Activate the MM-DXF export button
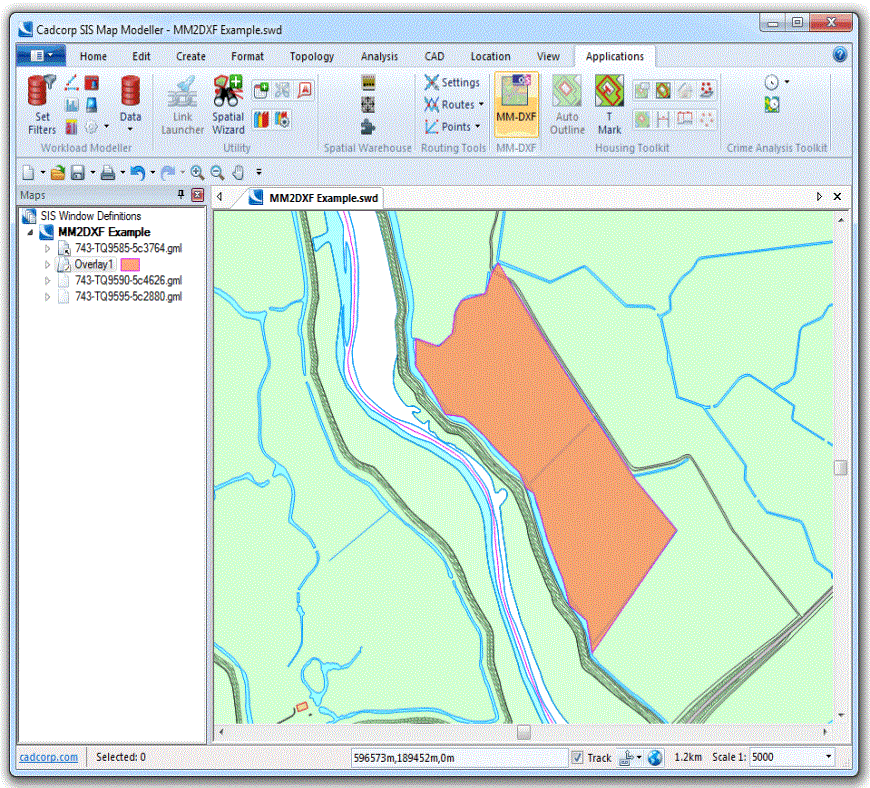Image resolution: width=870 pixels, height=788 pixels. click(x=516, y=104)
